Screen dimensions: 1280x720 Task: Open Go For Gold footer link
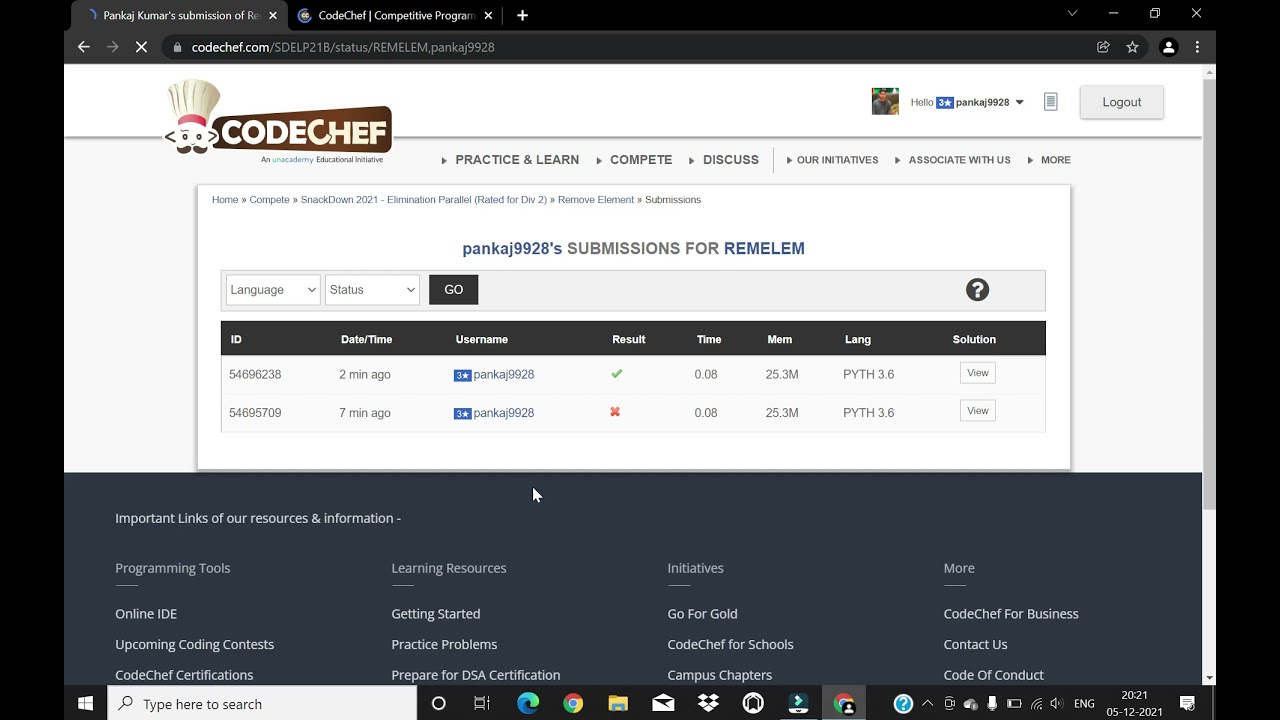click(702, 614)
